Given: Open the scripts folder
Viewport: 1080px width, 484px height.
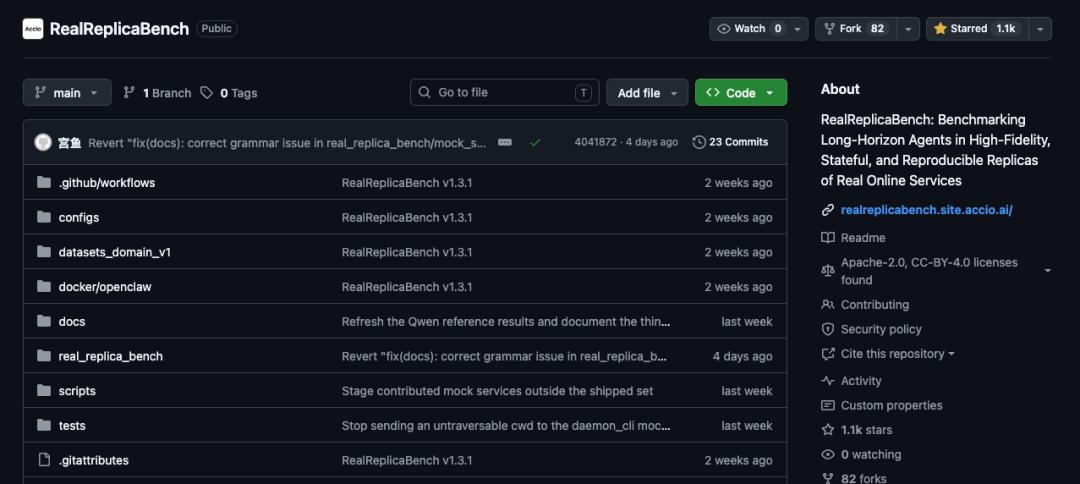Looking at the screenshot, I should [77, 391].
